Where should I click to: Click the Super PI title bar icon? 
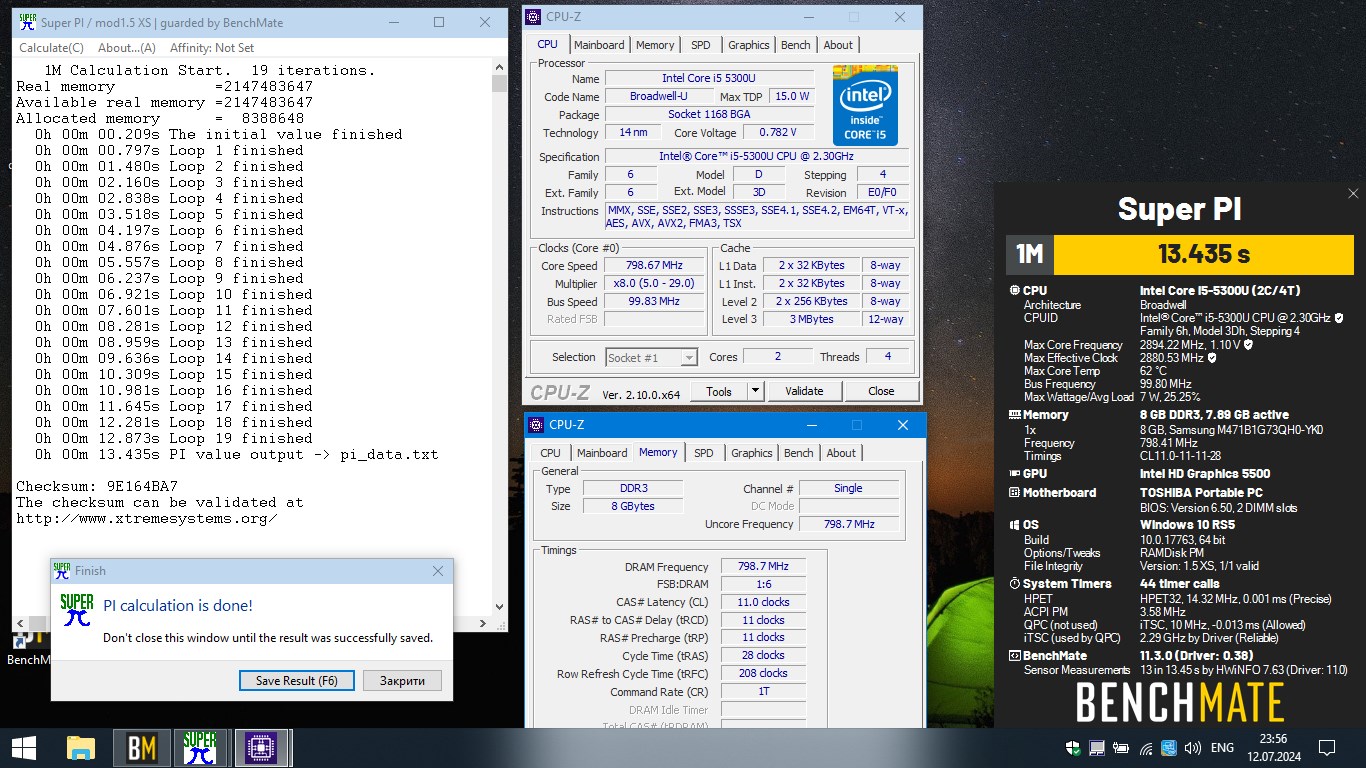pos(30,21)
